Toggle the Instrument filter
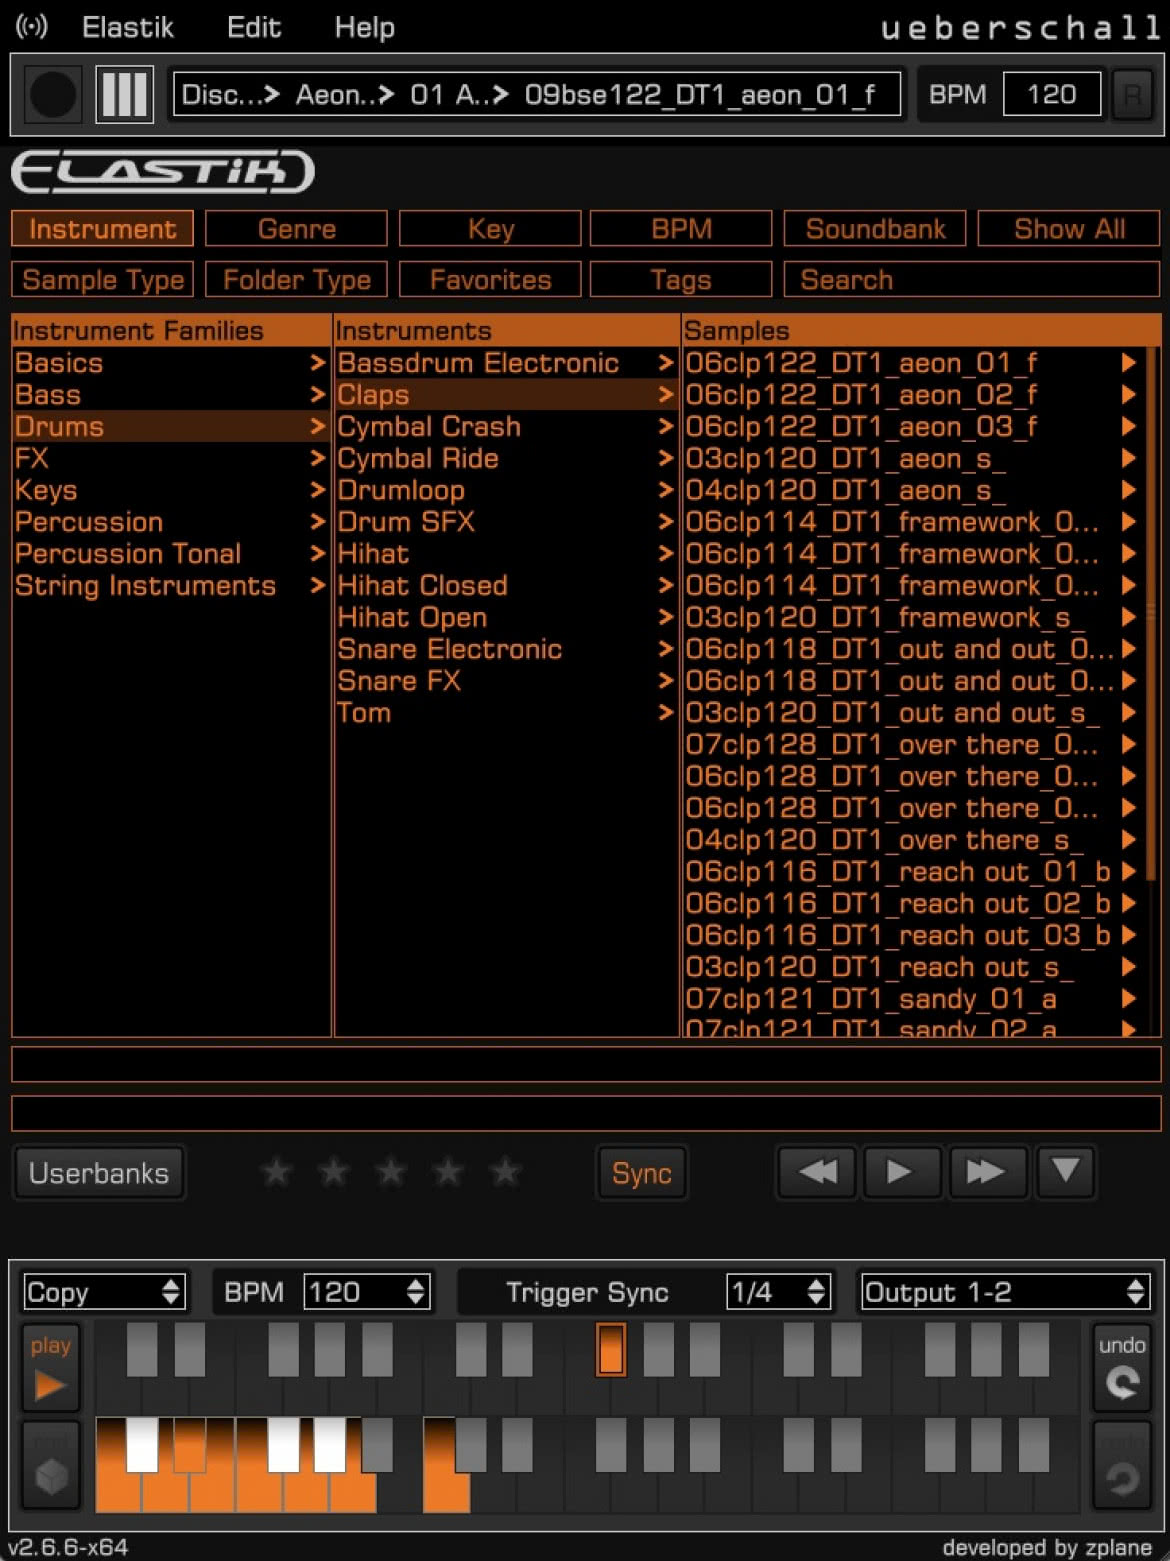The height and width of the screenshot is (1561, 1170). click(x=102, y=229)
